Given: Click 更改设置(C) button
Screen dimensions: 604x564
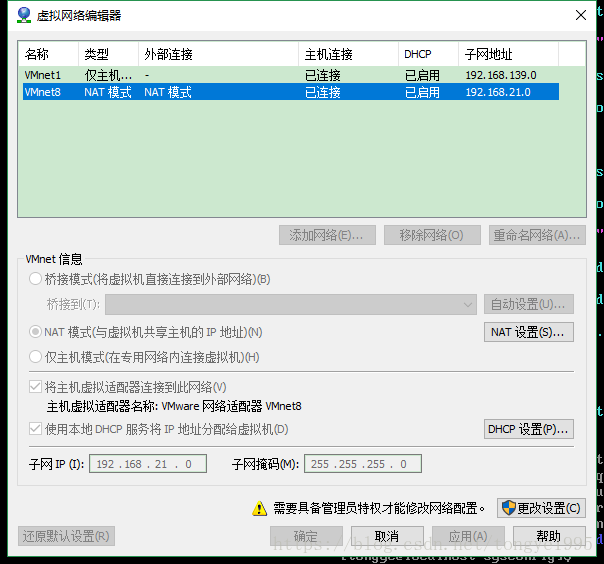Looking at the screenshot, I should (541, 508).
